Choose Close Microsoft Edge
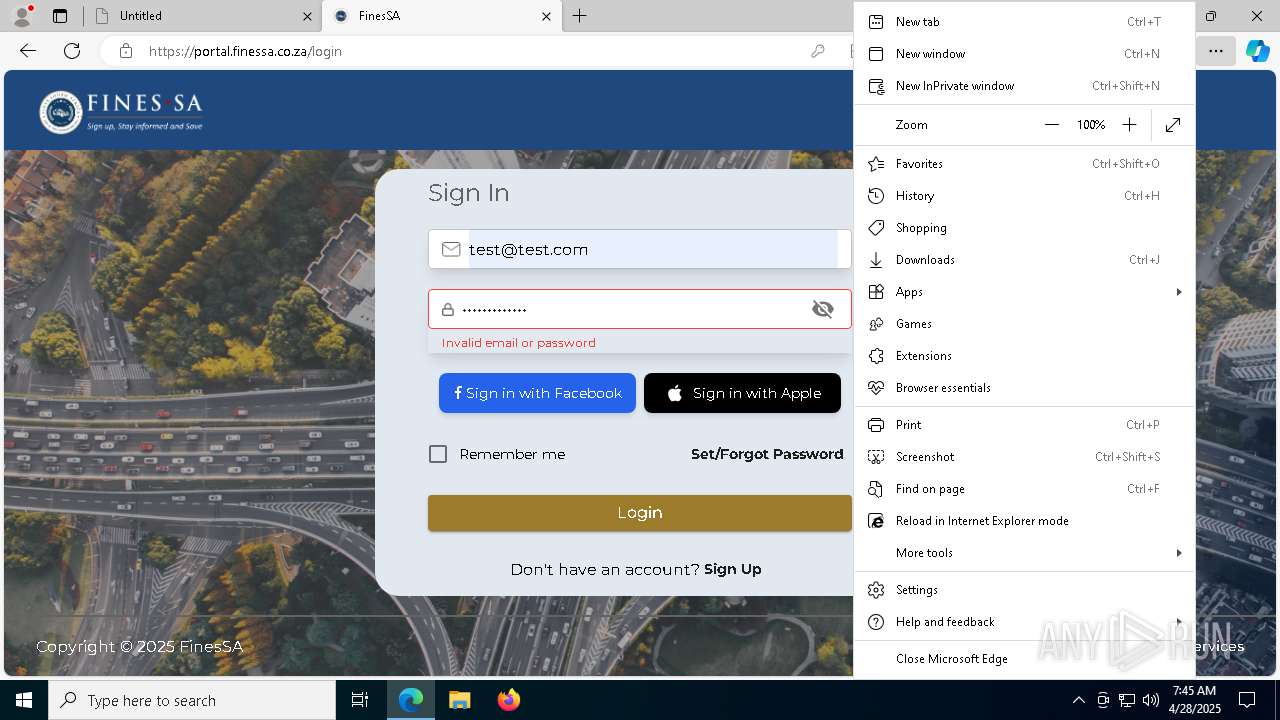Screen dimensions: 1280x720 click(1024, 659)
